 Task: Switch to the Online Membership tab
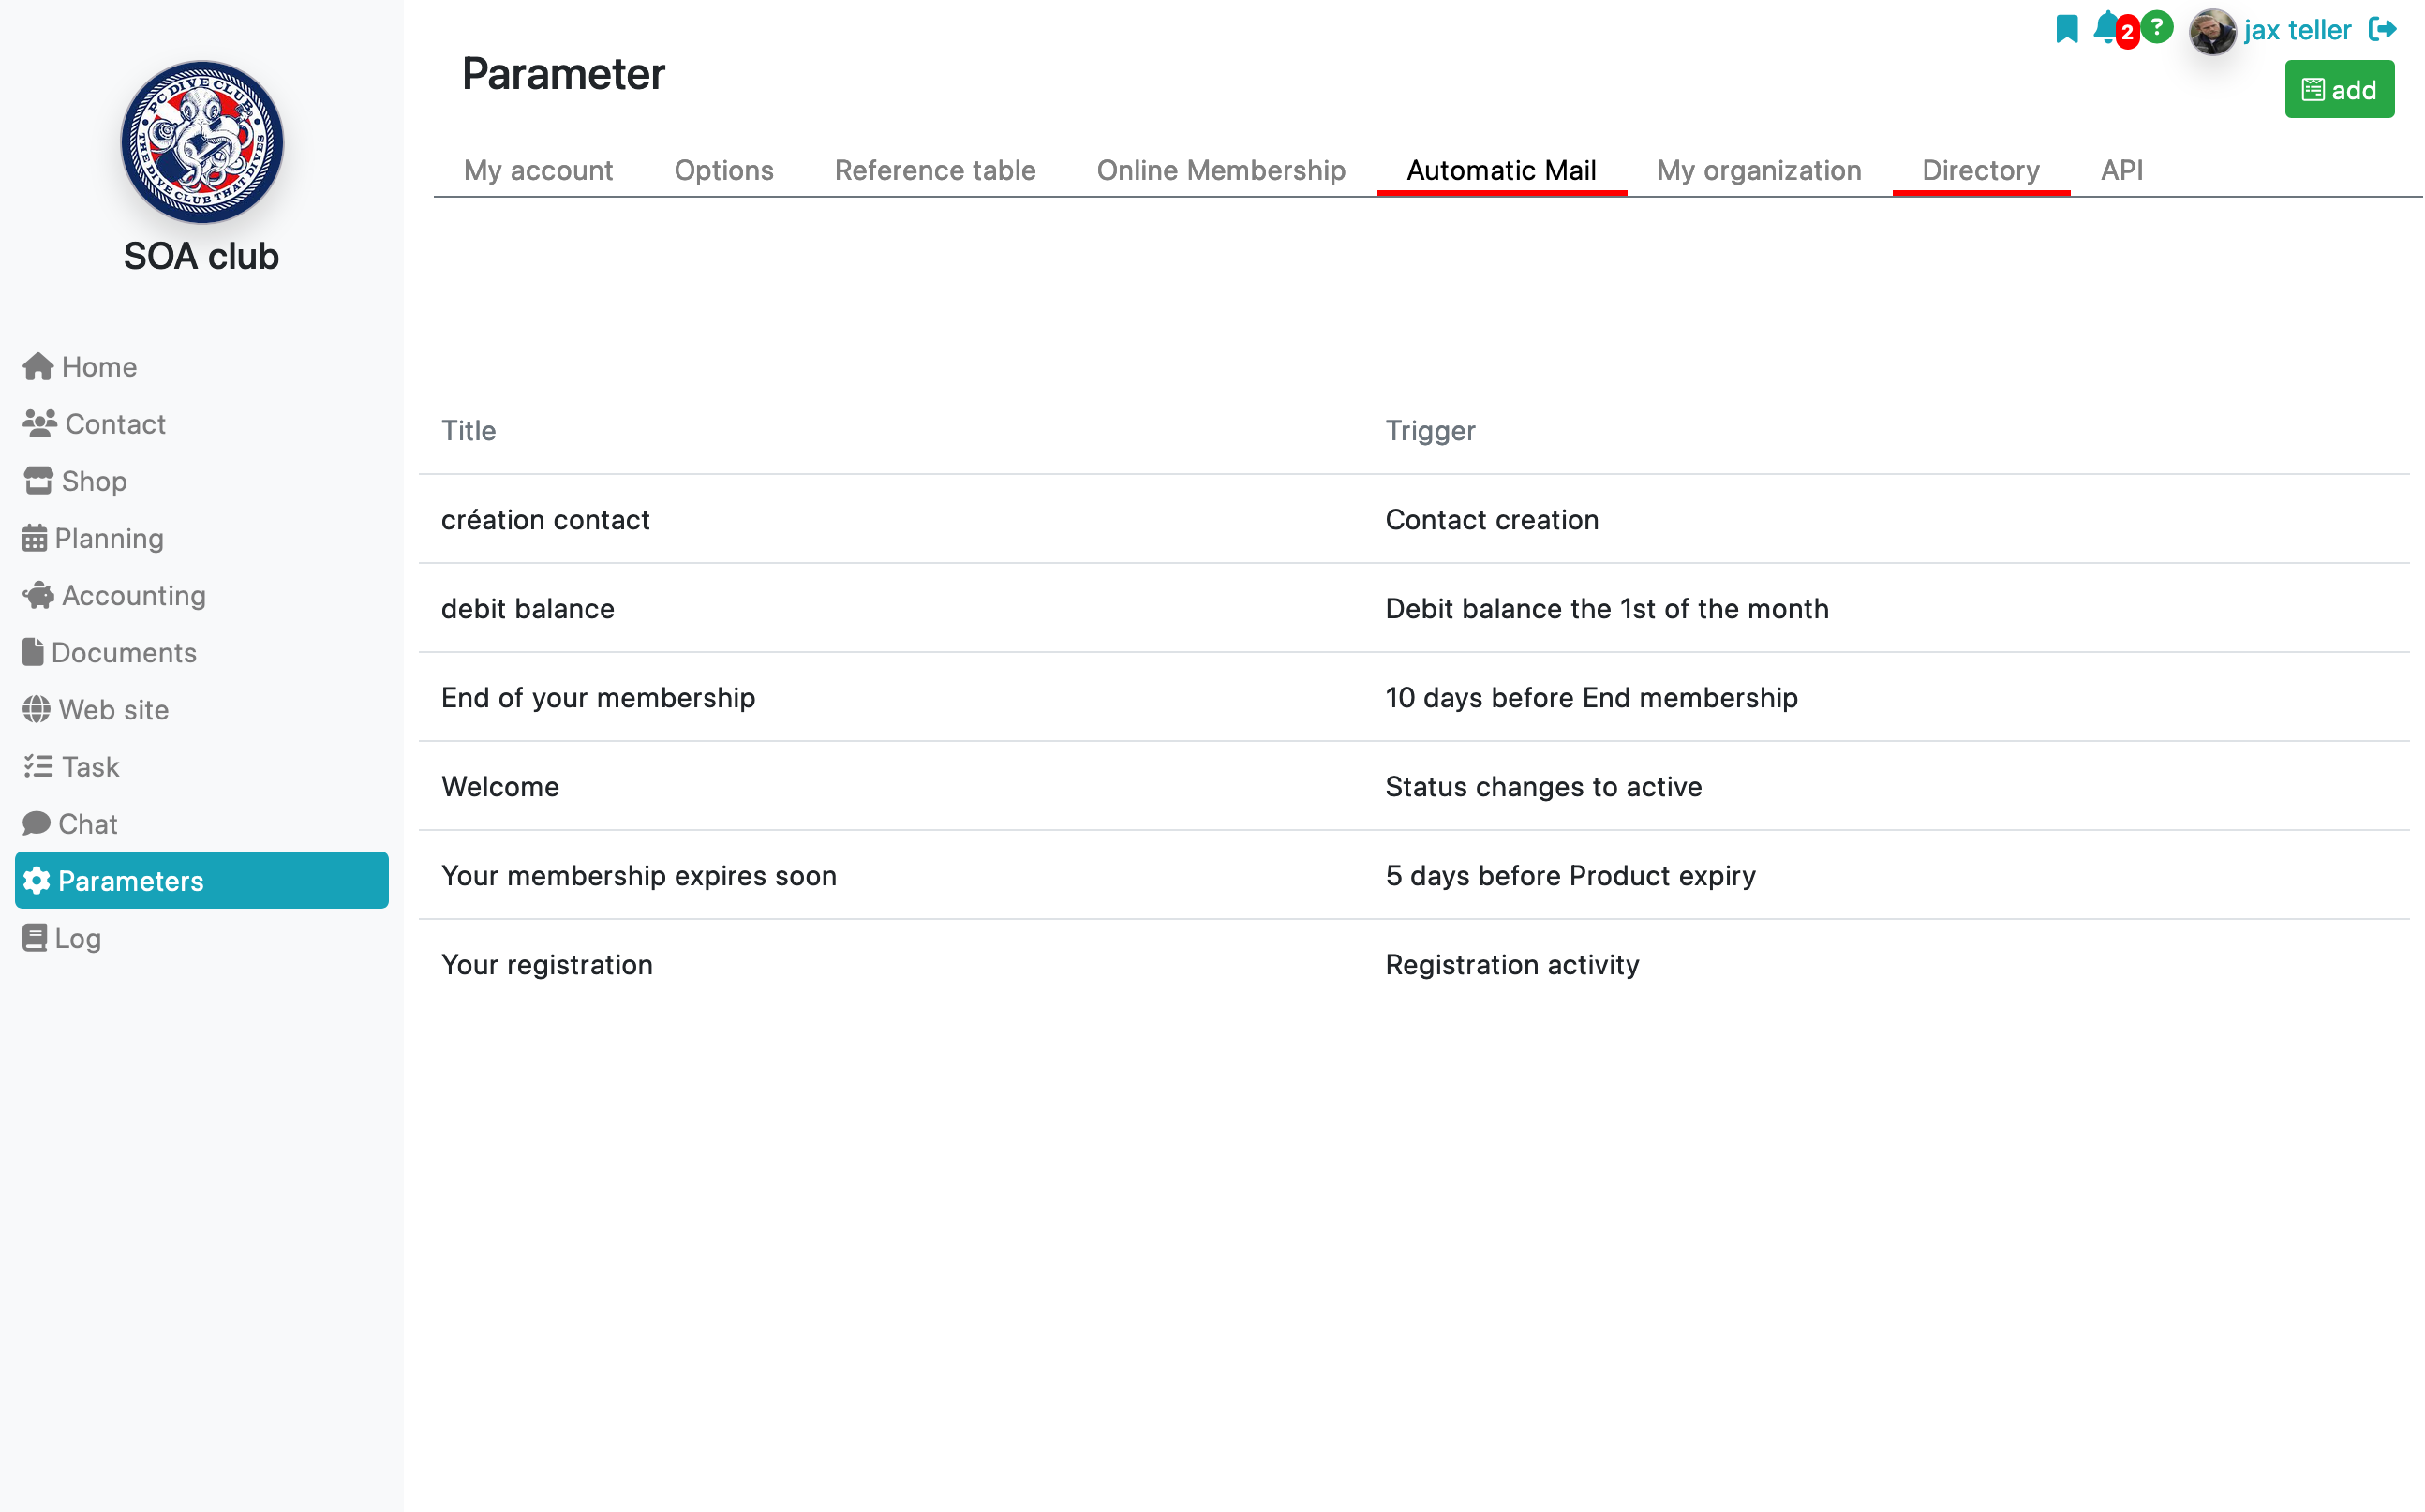[1221, 170]
